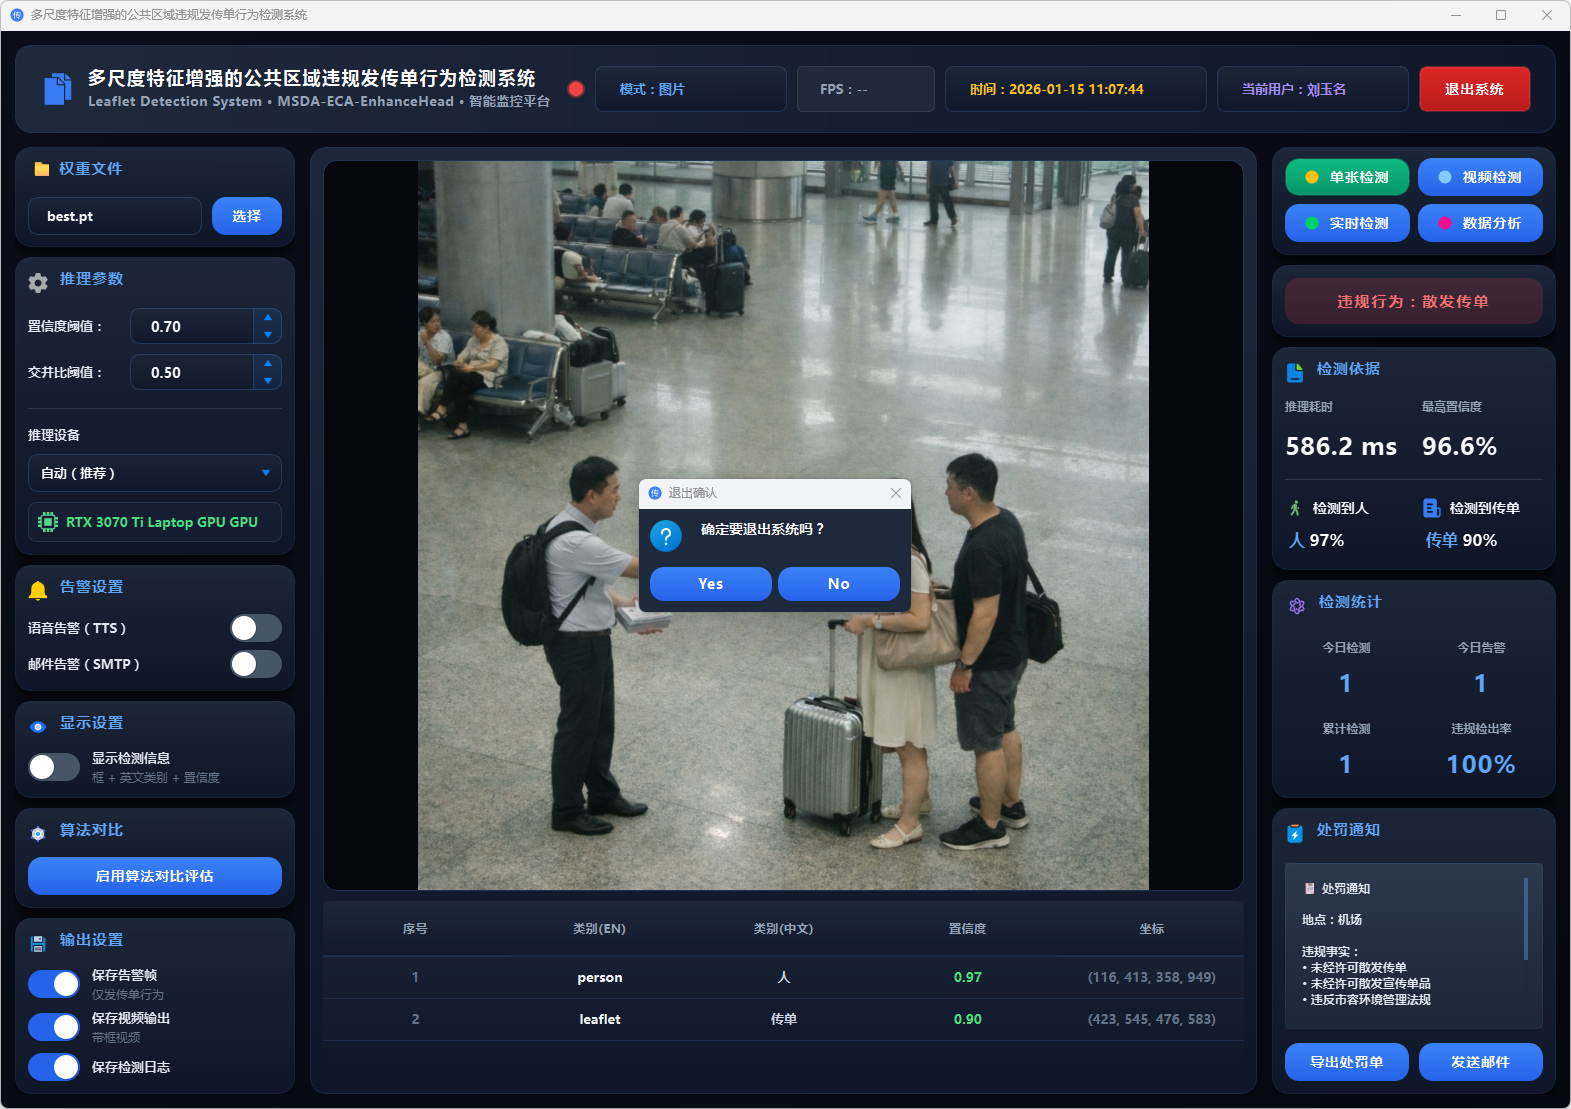Click the inference parameters gear icon
1571x1109 pixels.
[38, 282]
